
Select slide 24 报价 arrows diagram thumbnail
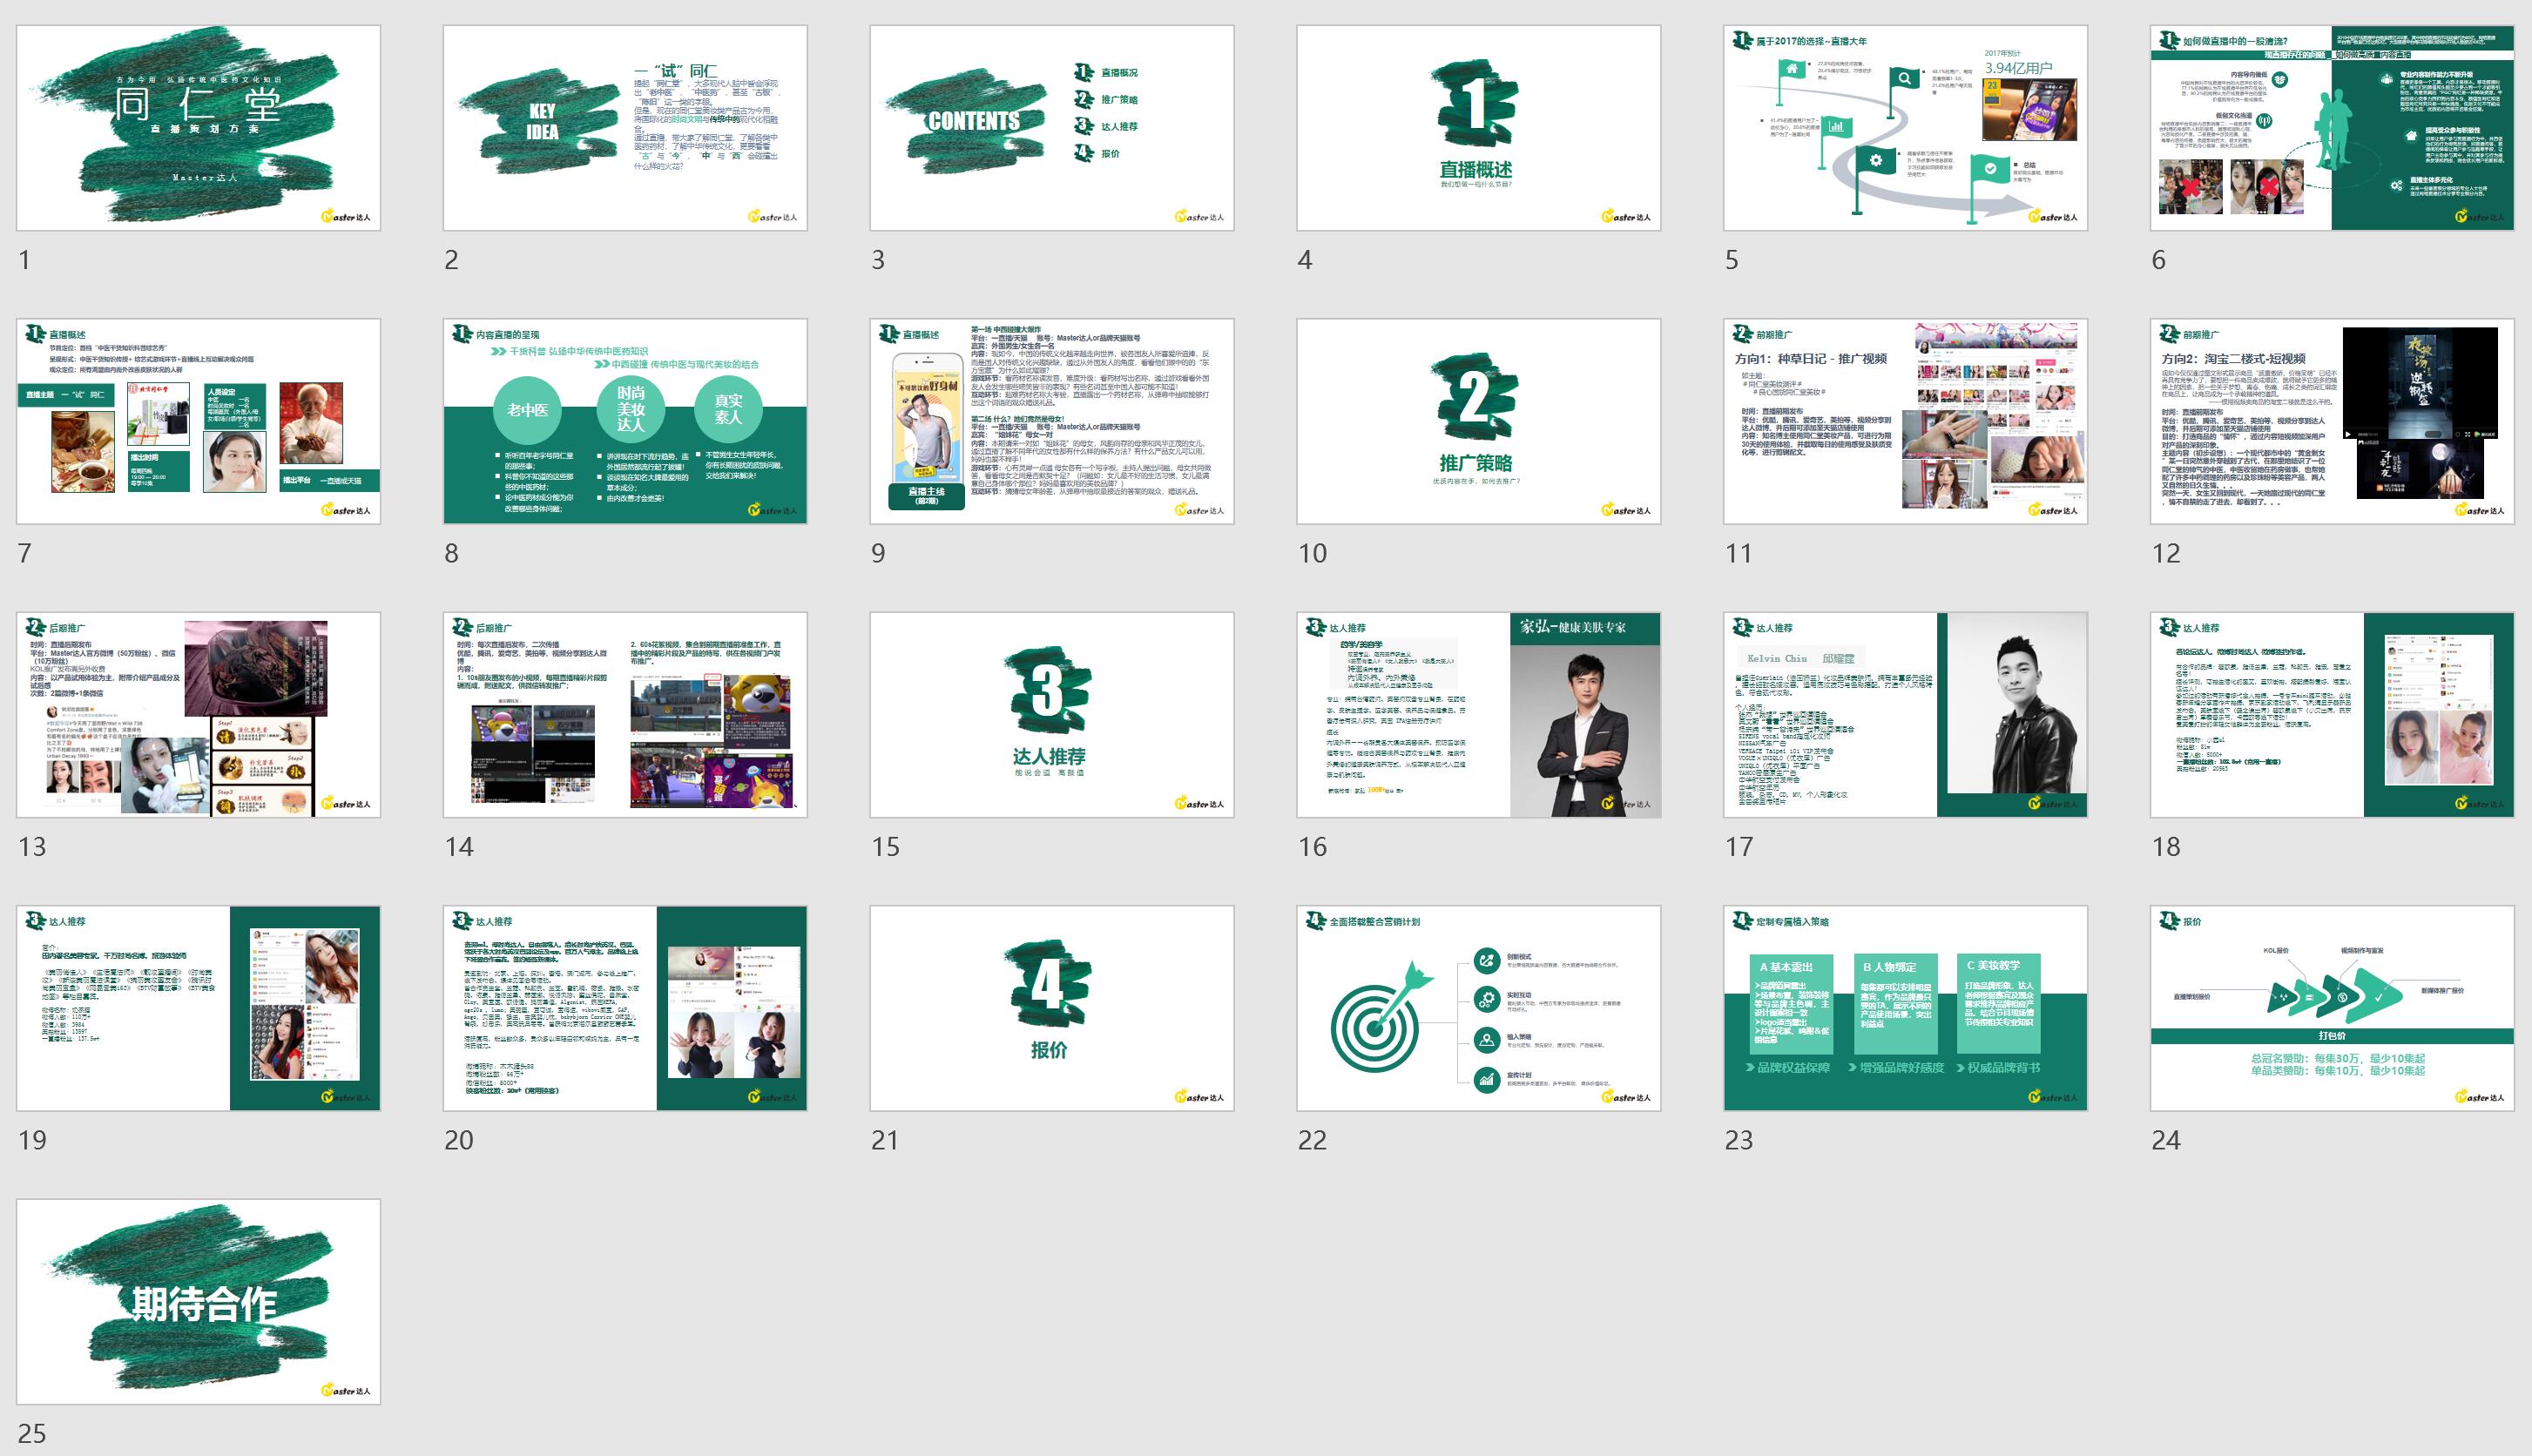click(x=2332, y=1008)
